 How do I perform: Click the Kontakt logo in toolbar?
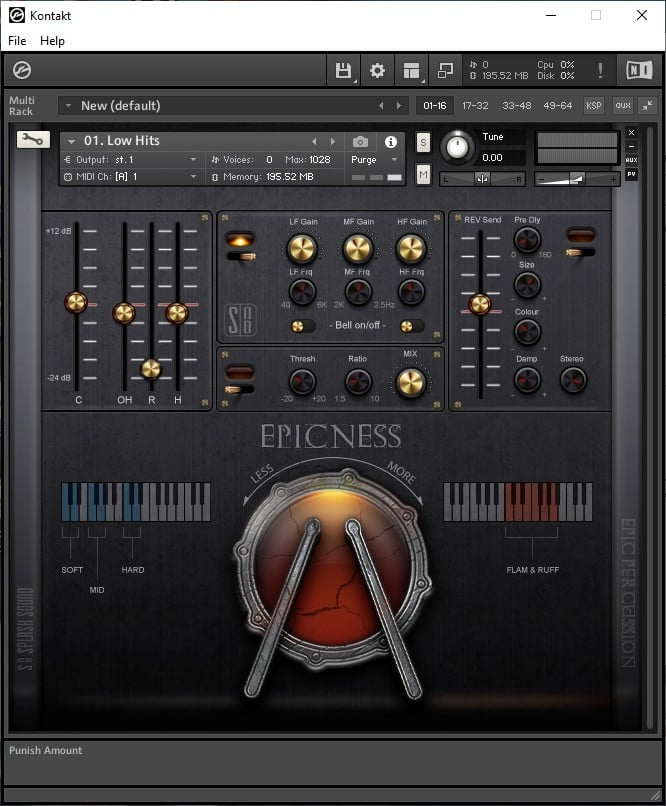click(22, 70)
